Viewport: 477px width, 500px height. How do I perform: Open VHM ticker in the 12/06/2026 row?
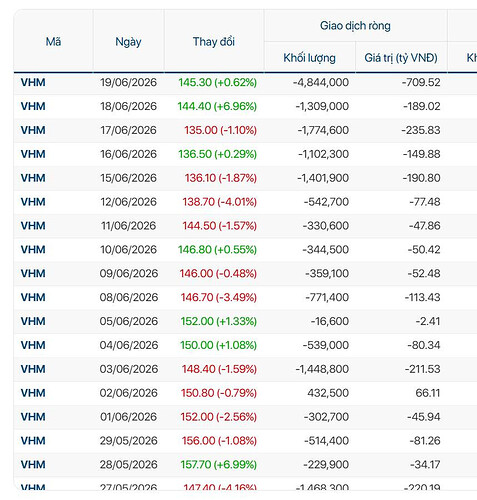coord(33,202)
